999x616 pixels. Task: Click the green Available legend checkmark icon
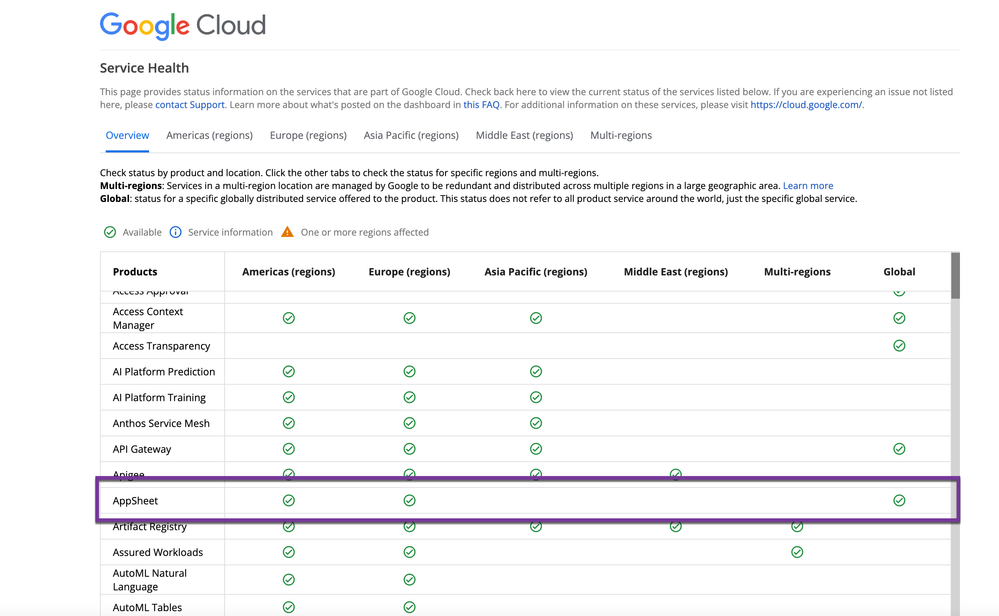[110, 232]
